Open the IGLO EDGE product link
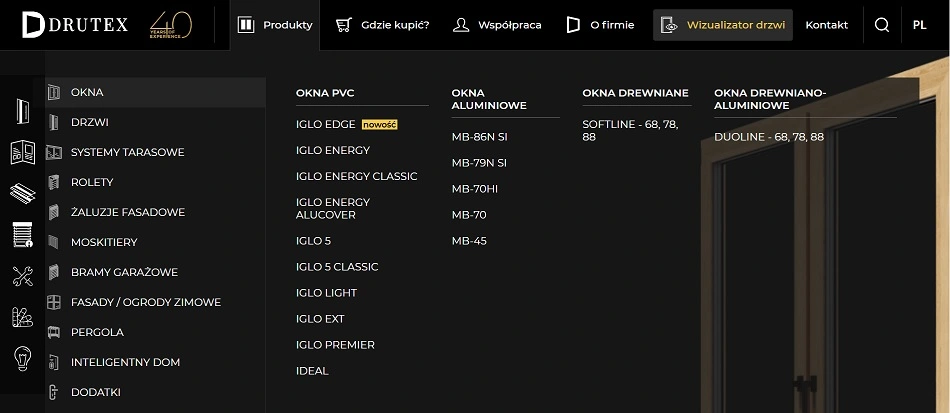 [x=325, y=124]
